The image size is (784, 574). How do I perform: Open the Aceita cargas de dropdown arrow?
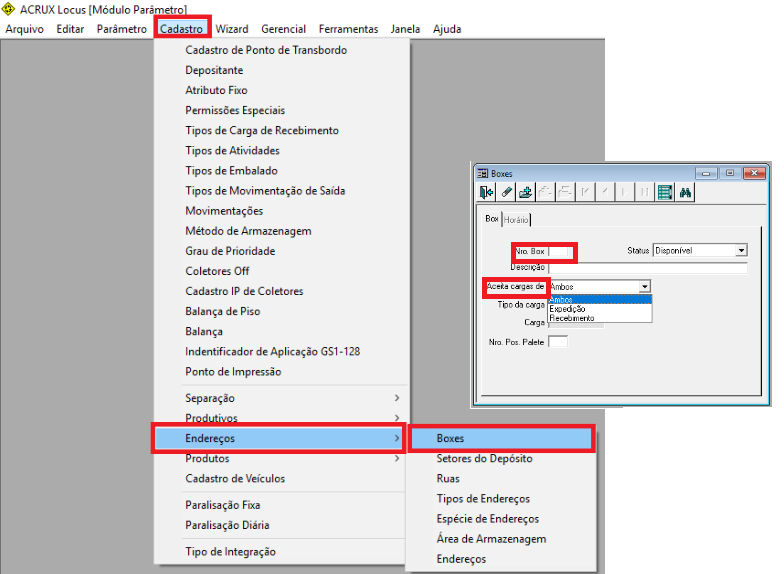point(644,286)
